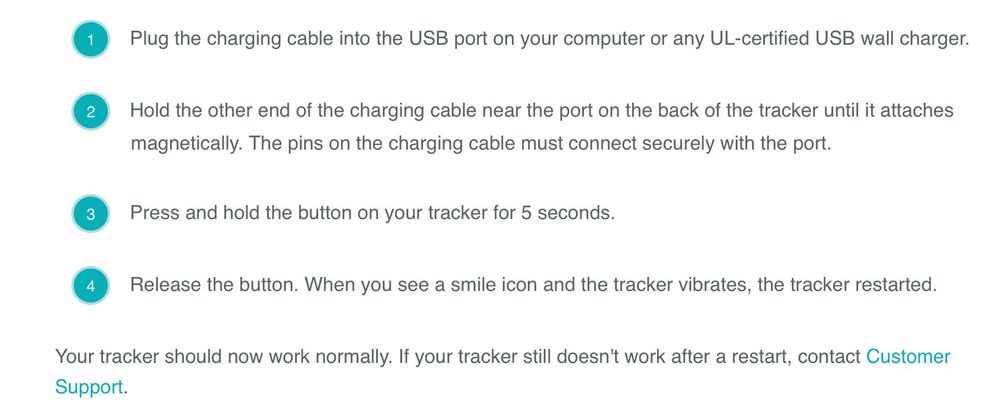Image resolution: width=999 pixels, height=404 pixels.
Task: Click the 'Hold the other end' instruction line
Action: tap(542, 111)
